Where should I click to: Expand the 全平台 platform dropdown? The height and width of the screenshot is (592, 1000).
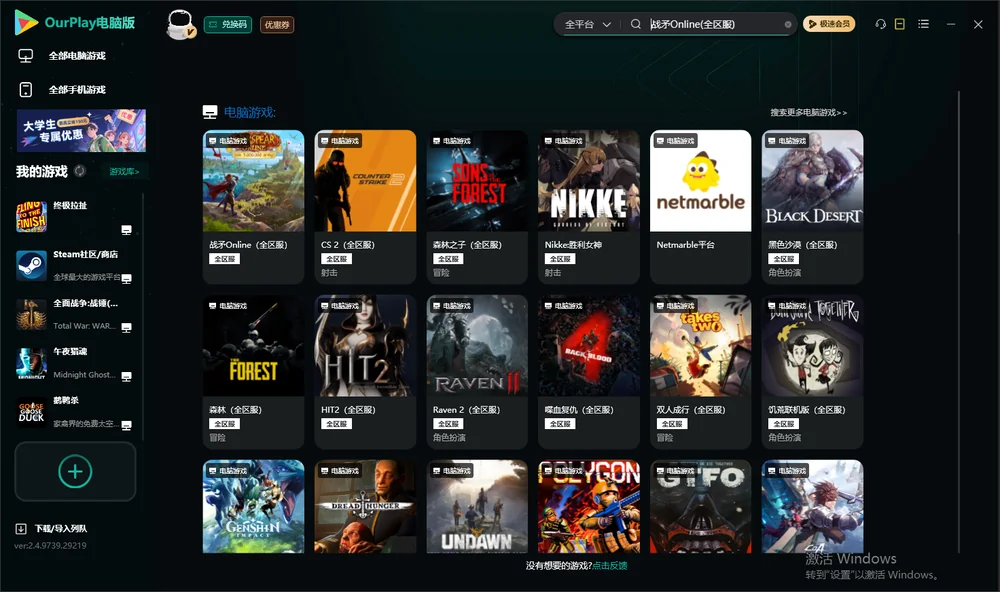point(588,24)
